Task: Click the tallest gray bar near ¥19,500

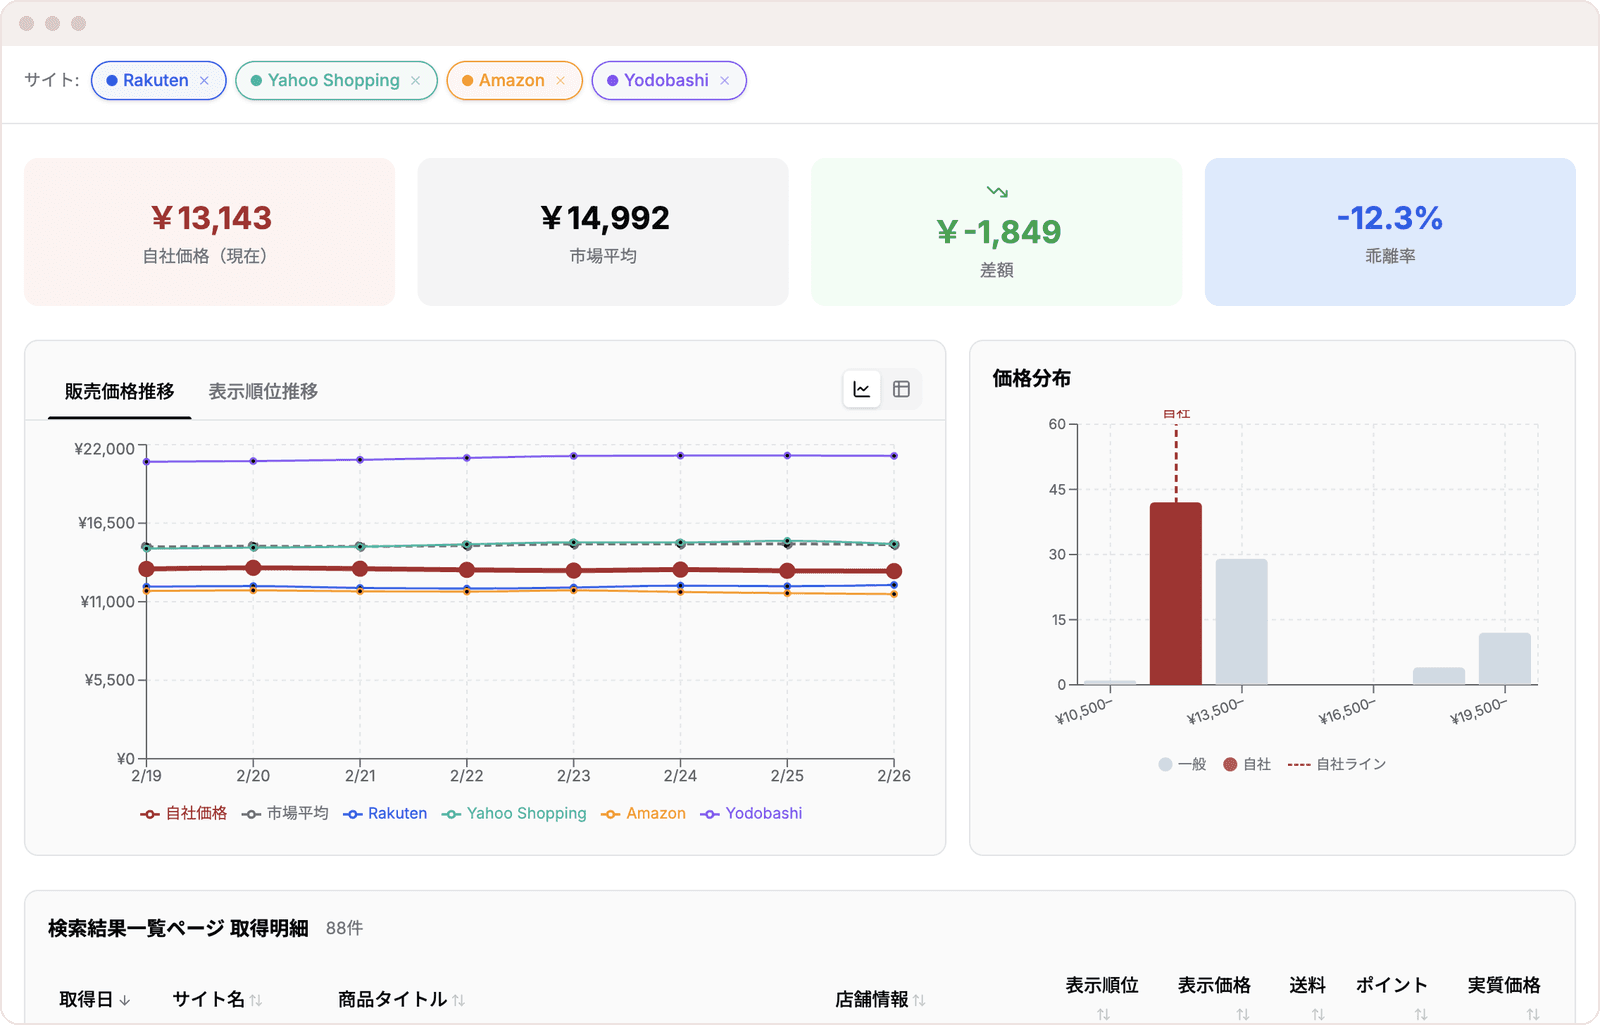Action: coord(1505,659)
